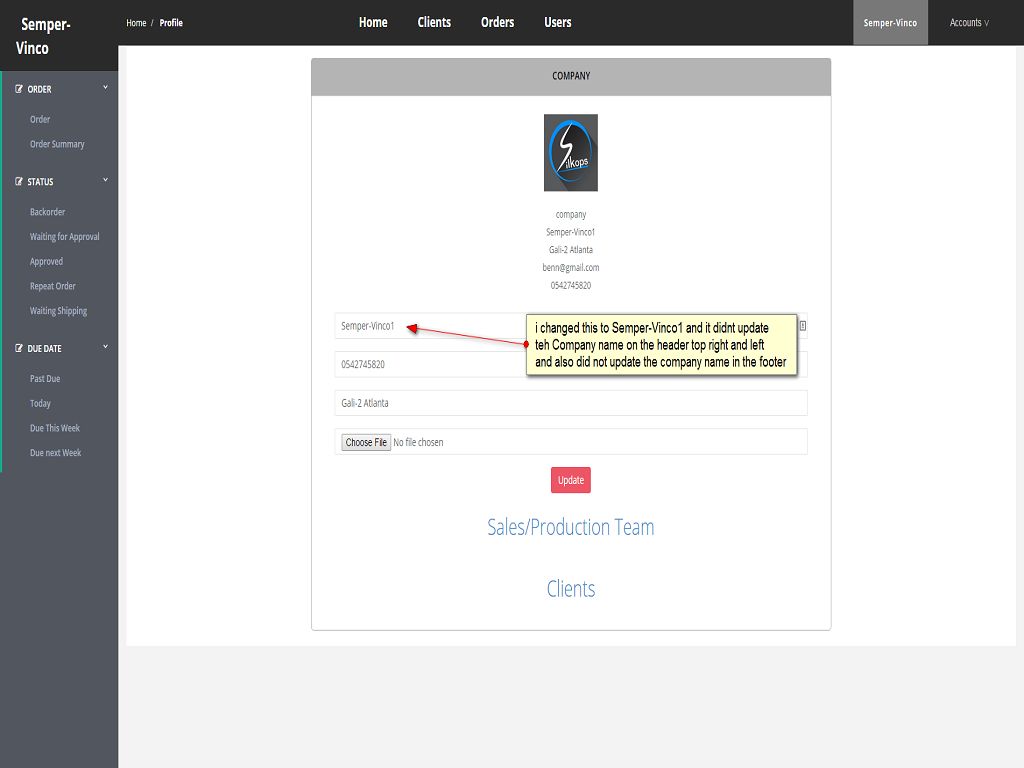Click the COMPANY panel header
This screenshot has height=768, width=1024.
[571, 76]
